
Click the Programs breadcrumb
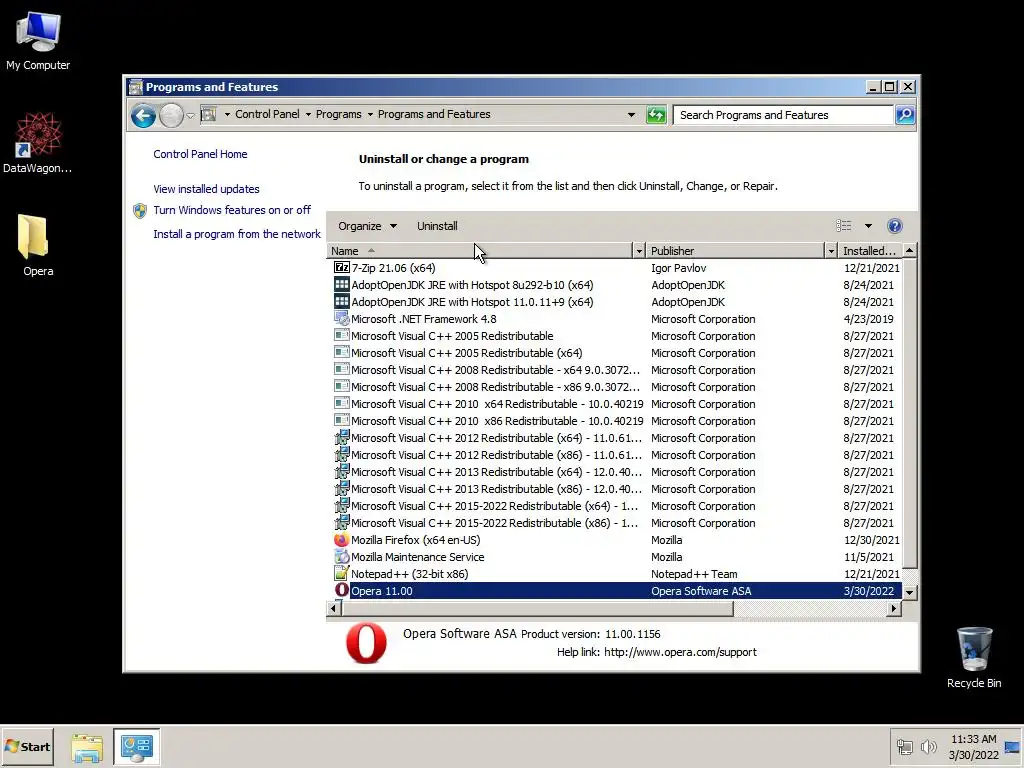click(x=338, y=114)
